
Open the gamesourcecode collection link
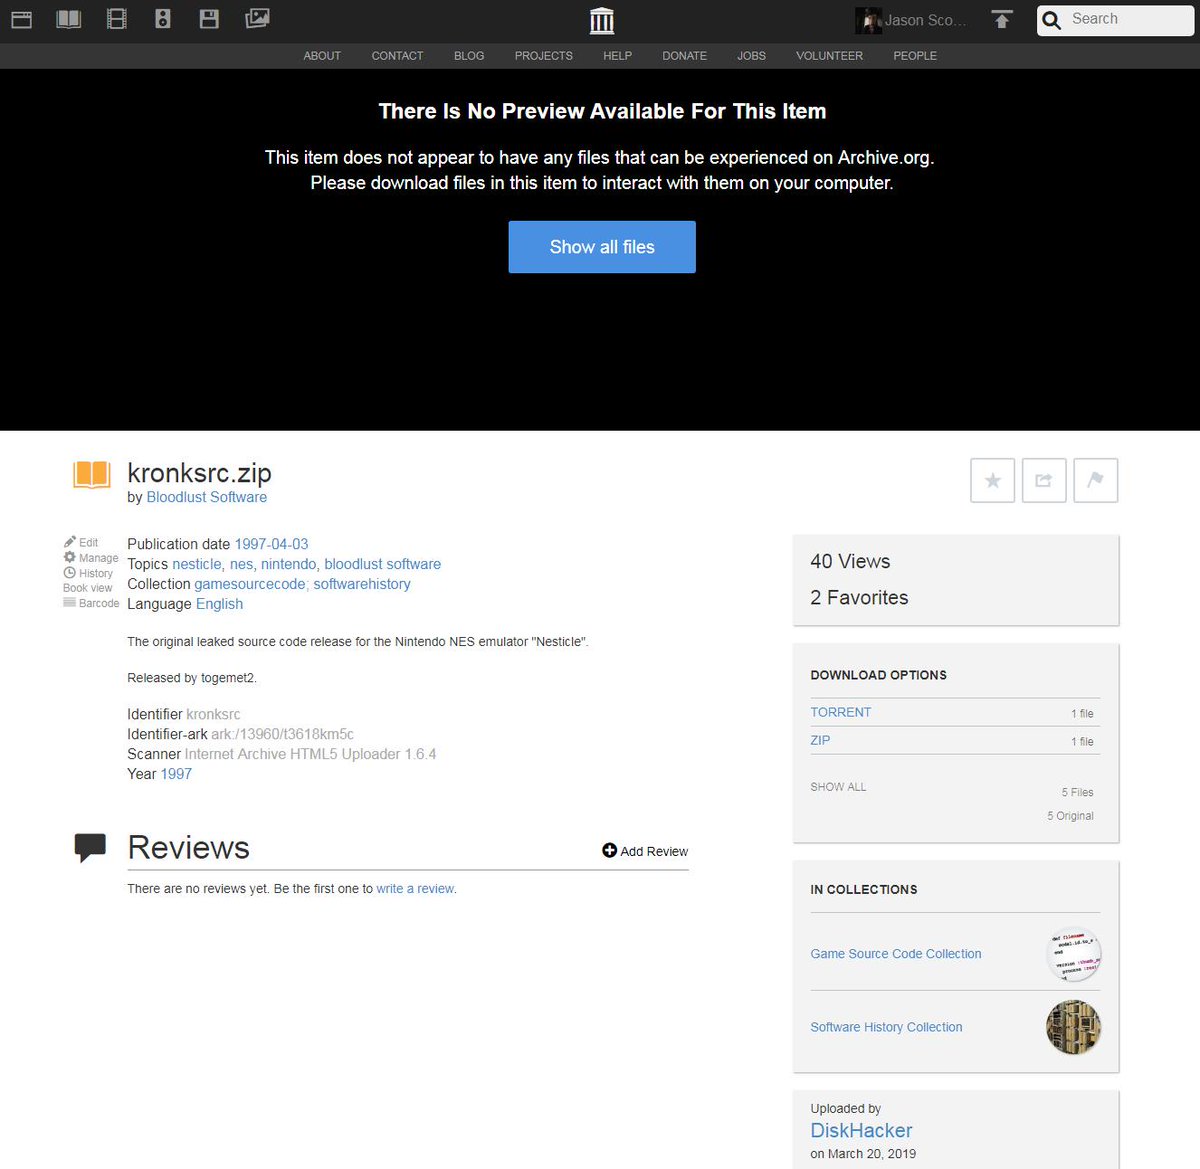250,584
